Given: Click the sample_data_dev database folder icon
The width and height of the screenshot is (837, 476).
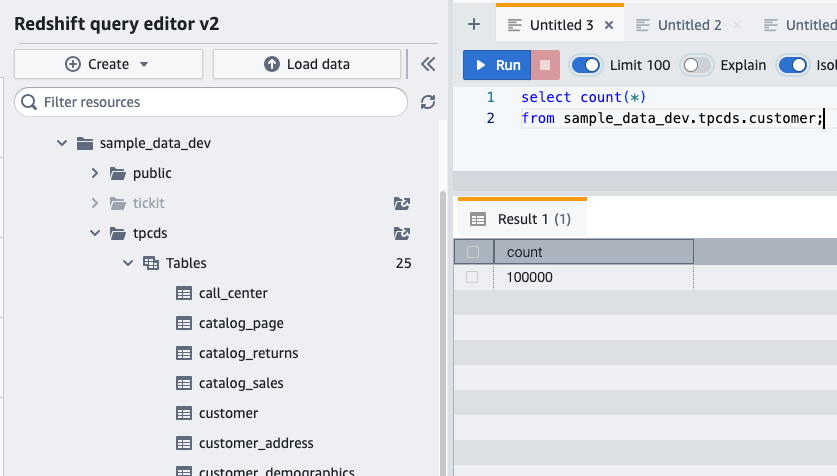Looking at the screenshot, I should pyautogui.click(x=85, y=143).
